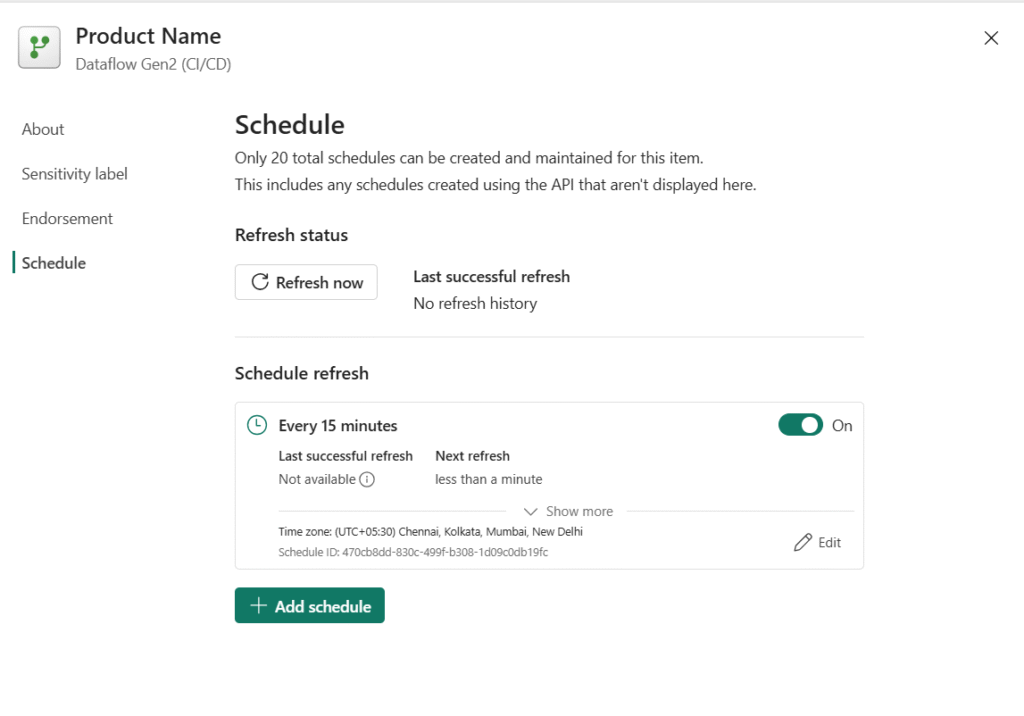This screenshot has height=716, width=1024.
Task: Click the Dataflow Gen2 product icon
Action: [x=39, y=48]
